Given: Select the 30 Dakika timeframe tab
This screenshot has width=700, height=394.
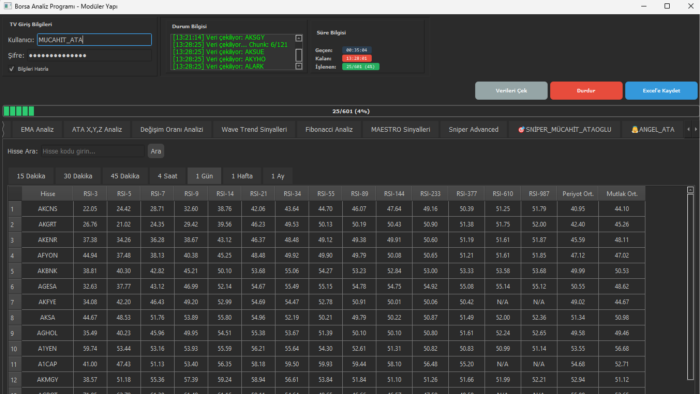Looking at the screenshot, I should (78, 176).
